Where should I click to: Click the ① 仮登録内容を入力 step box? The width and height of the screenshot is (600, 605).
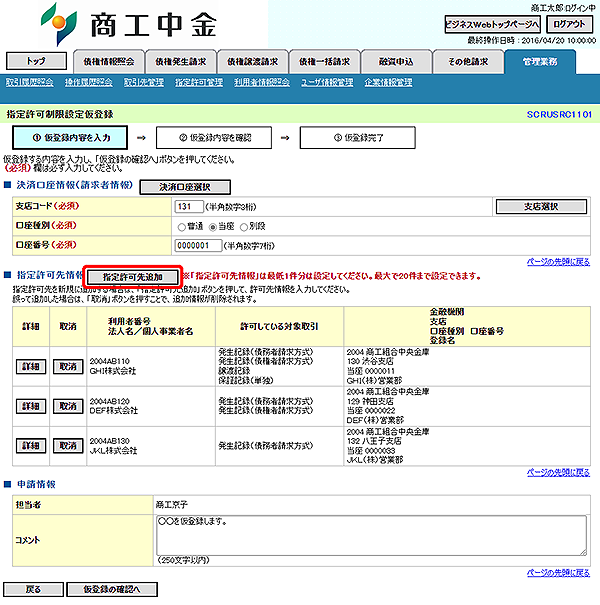[70, 138]
